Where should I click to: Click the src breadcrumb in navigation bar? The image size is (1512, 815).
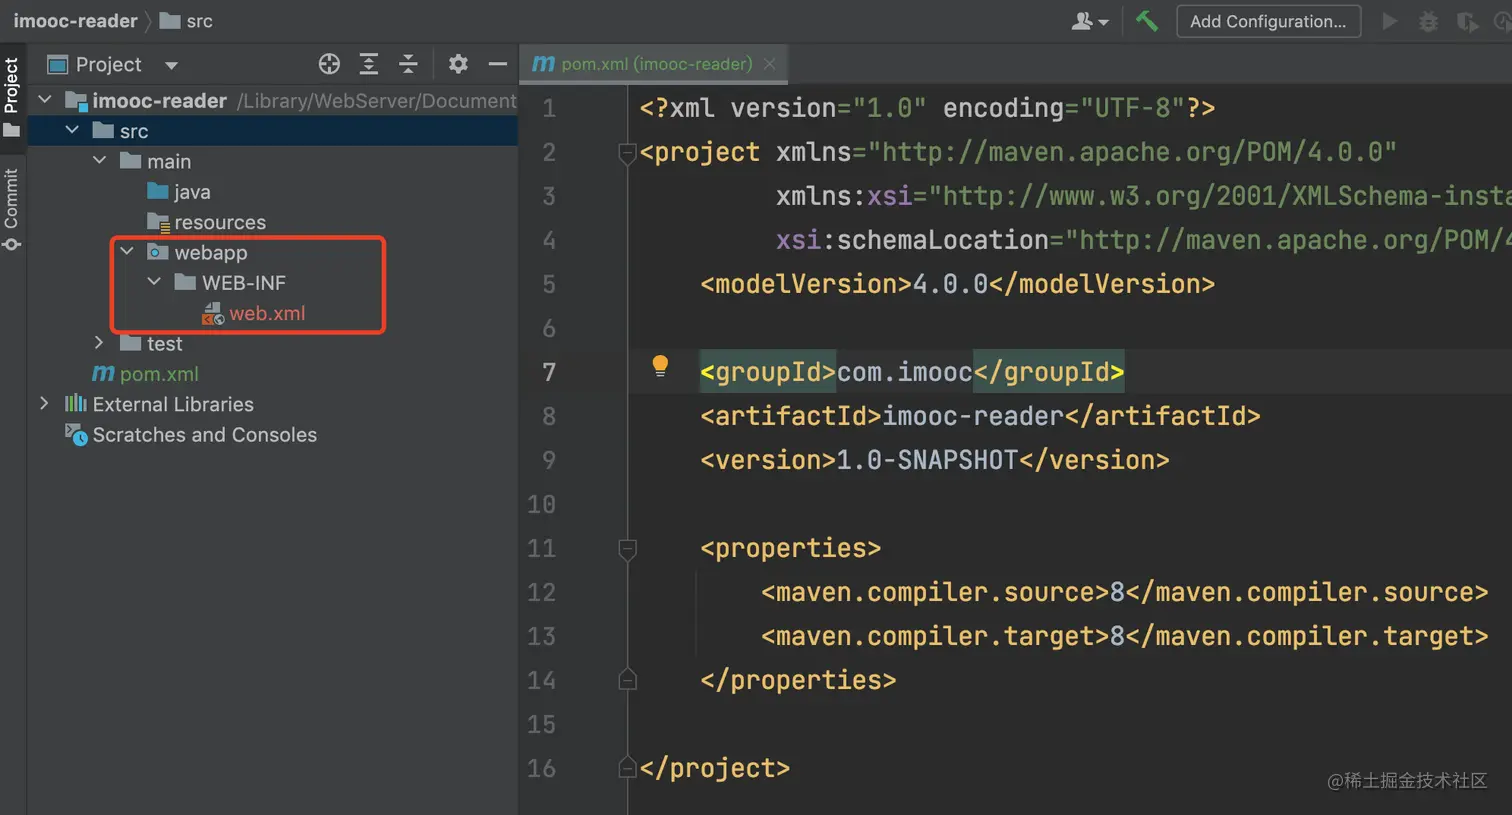point(187,21)
